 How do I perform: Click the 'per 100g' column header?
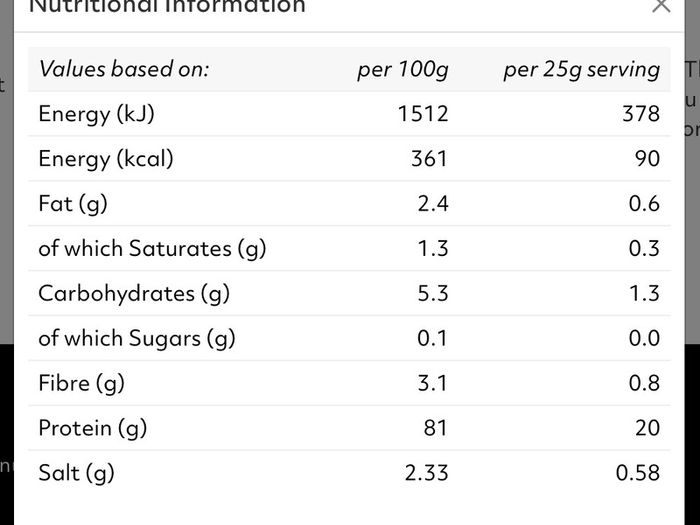click(x=403, y=70)
